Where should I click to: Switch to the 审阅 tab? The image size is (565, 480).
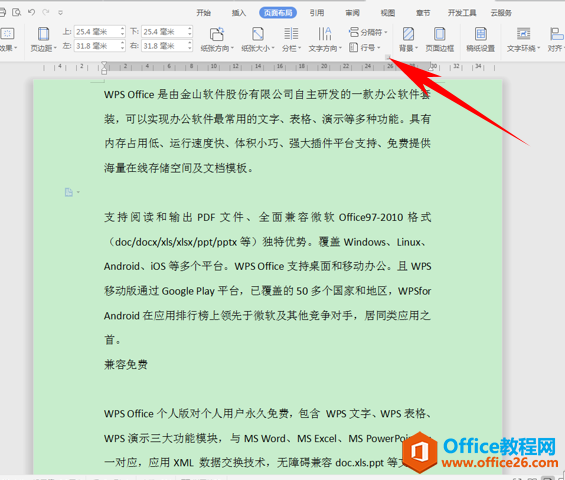point(352,13)
